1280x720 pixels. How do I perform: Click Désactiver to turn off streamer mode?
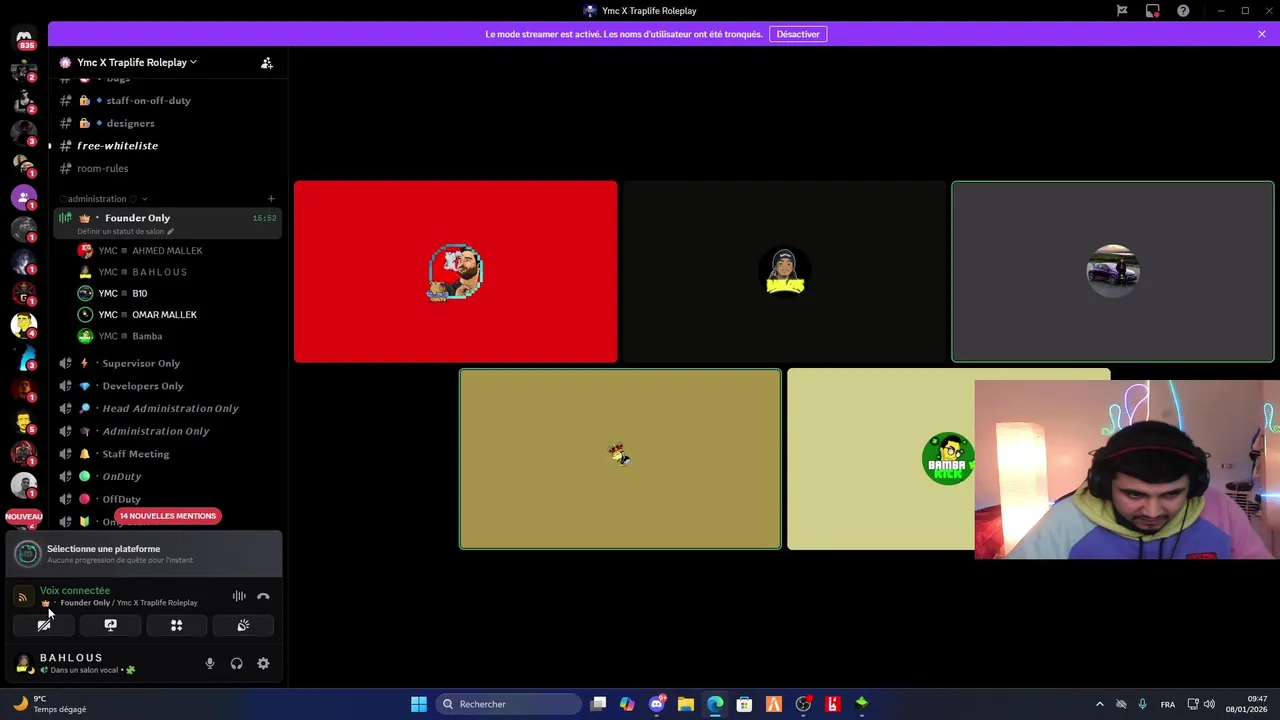click(x=798, y=34)
